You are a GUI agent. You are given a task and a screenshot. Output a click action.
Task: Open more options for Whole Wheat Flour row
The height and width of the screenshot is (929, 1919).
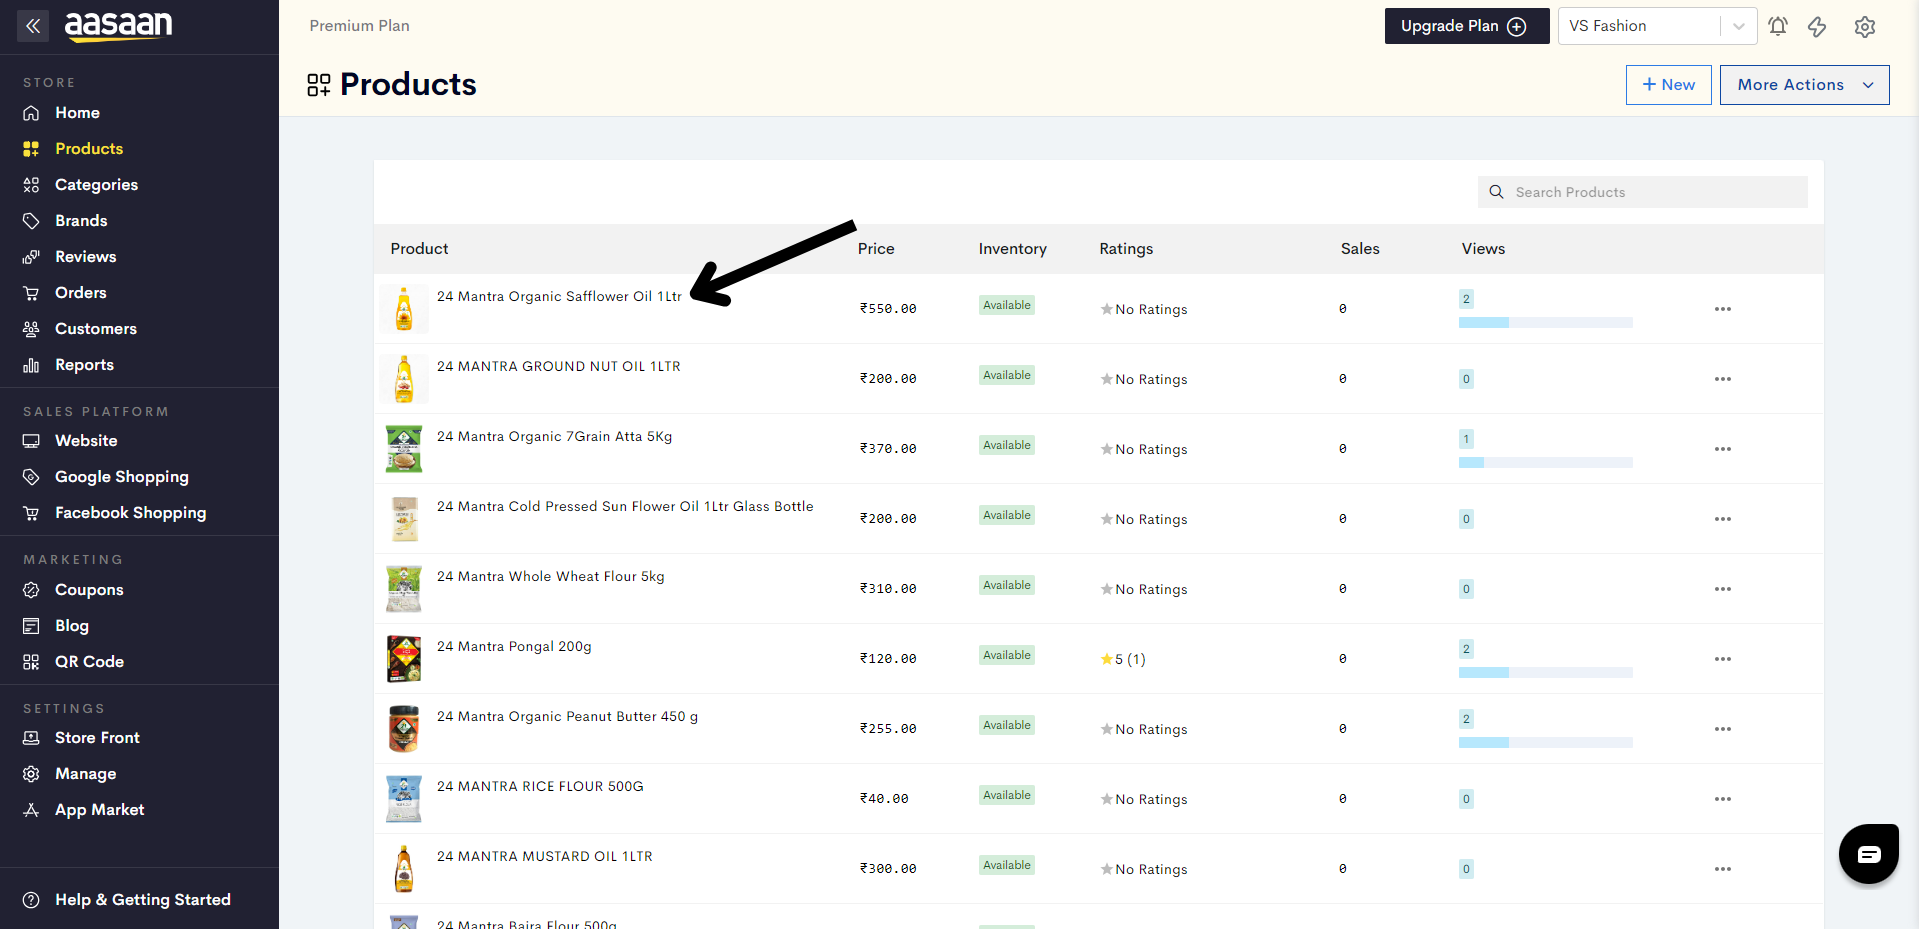[x=1723, y=589]
